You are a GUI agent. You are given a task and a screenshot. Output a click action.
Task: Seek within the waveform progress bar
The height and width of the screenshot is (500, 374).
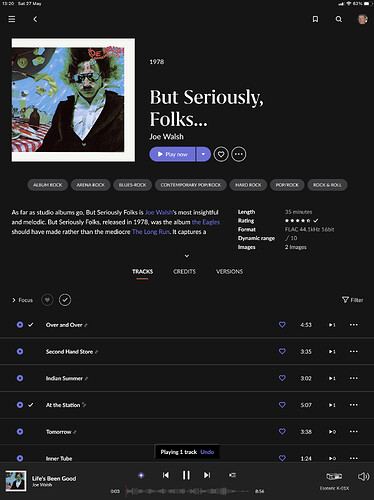[x=187, y=491]
